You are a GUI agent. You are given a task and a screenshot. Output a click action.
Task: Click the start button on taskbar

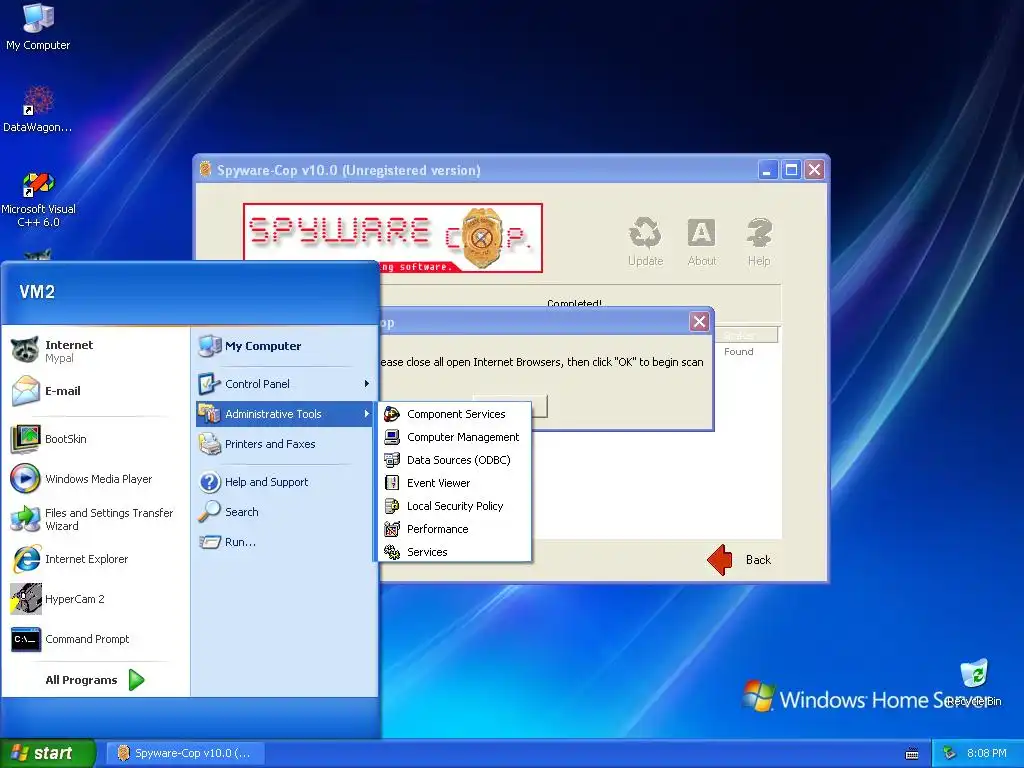[48, 753]
